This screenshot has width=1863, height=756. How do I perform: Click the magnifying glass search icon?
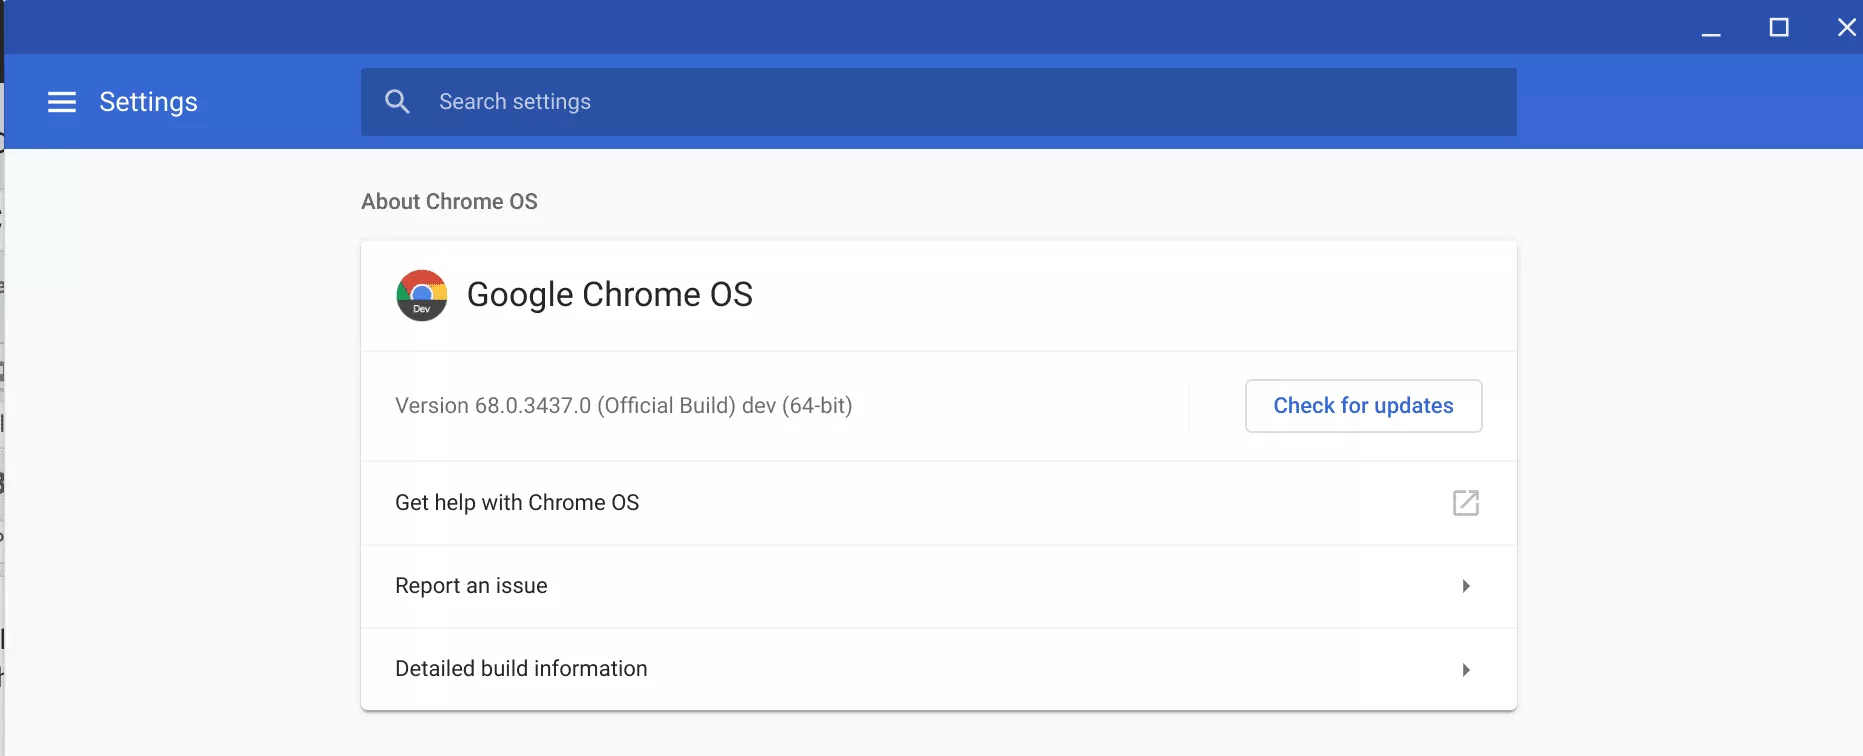point(397,102)
